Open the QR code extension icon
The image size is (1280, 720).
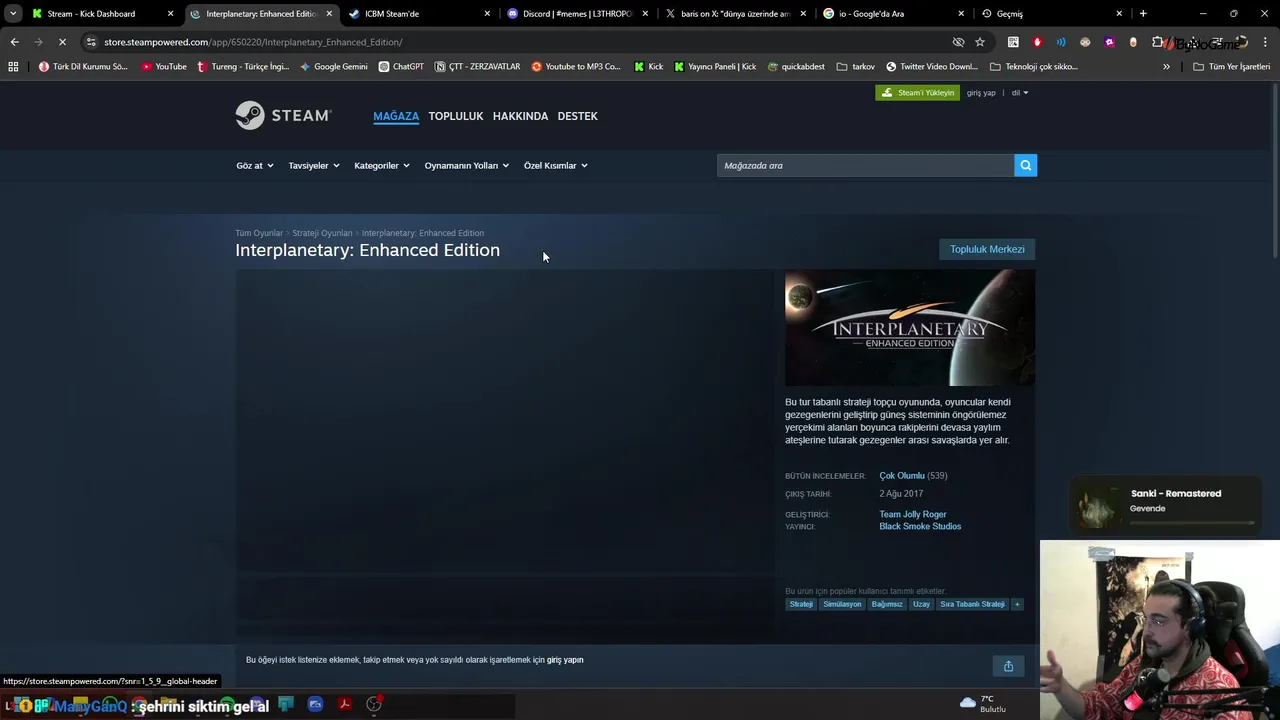click(x=1013, y=42)
